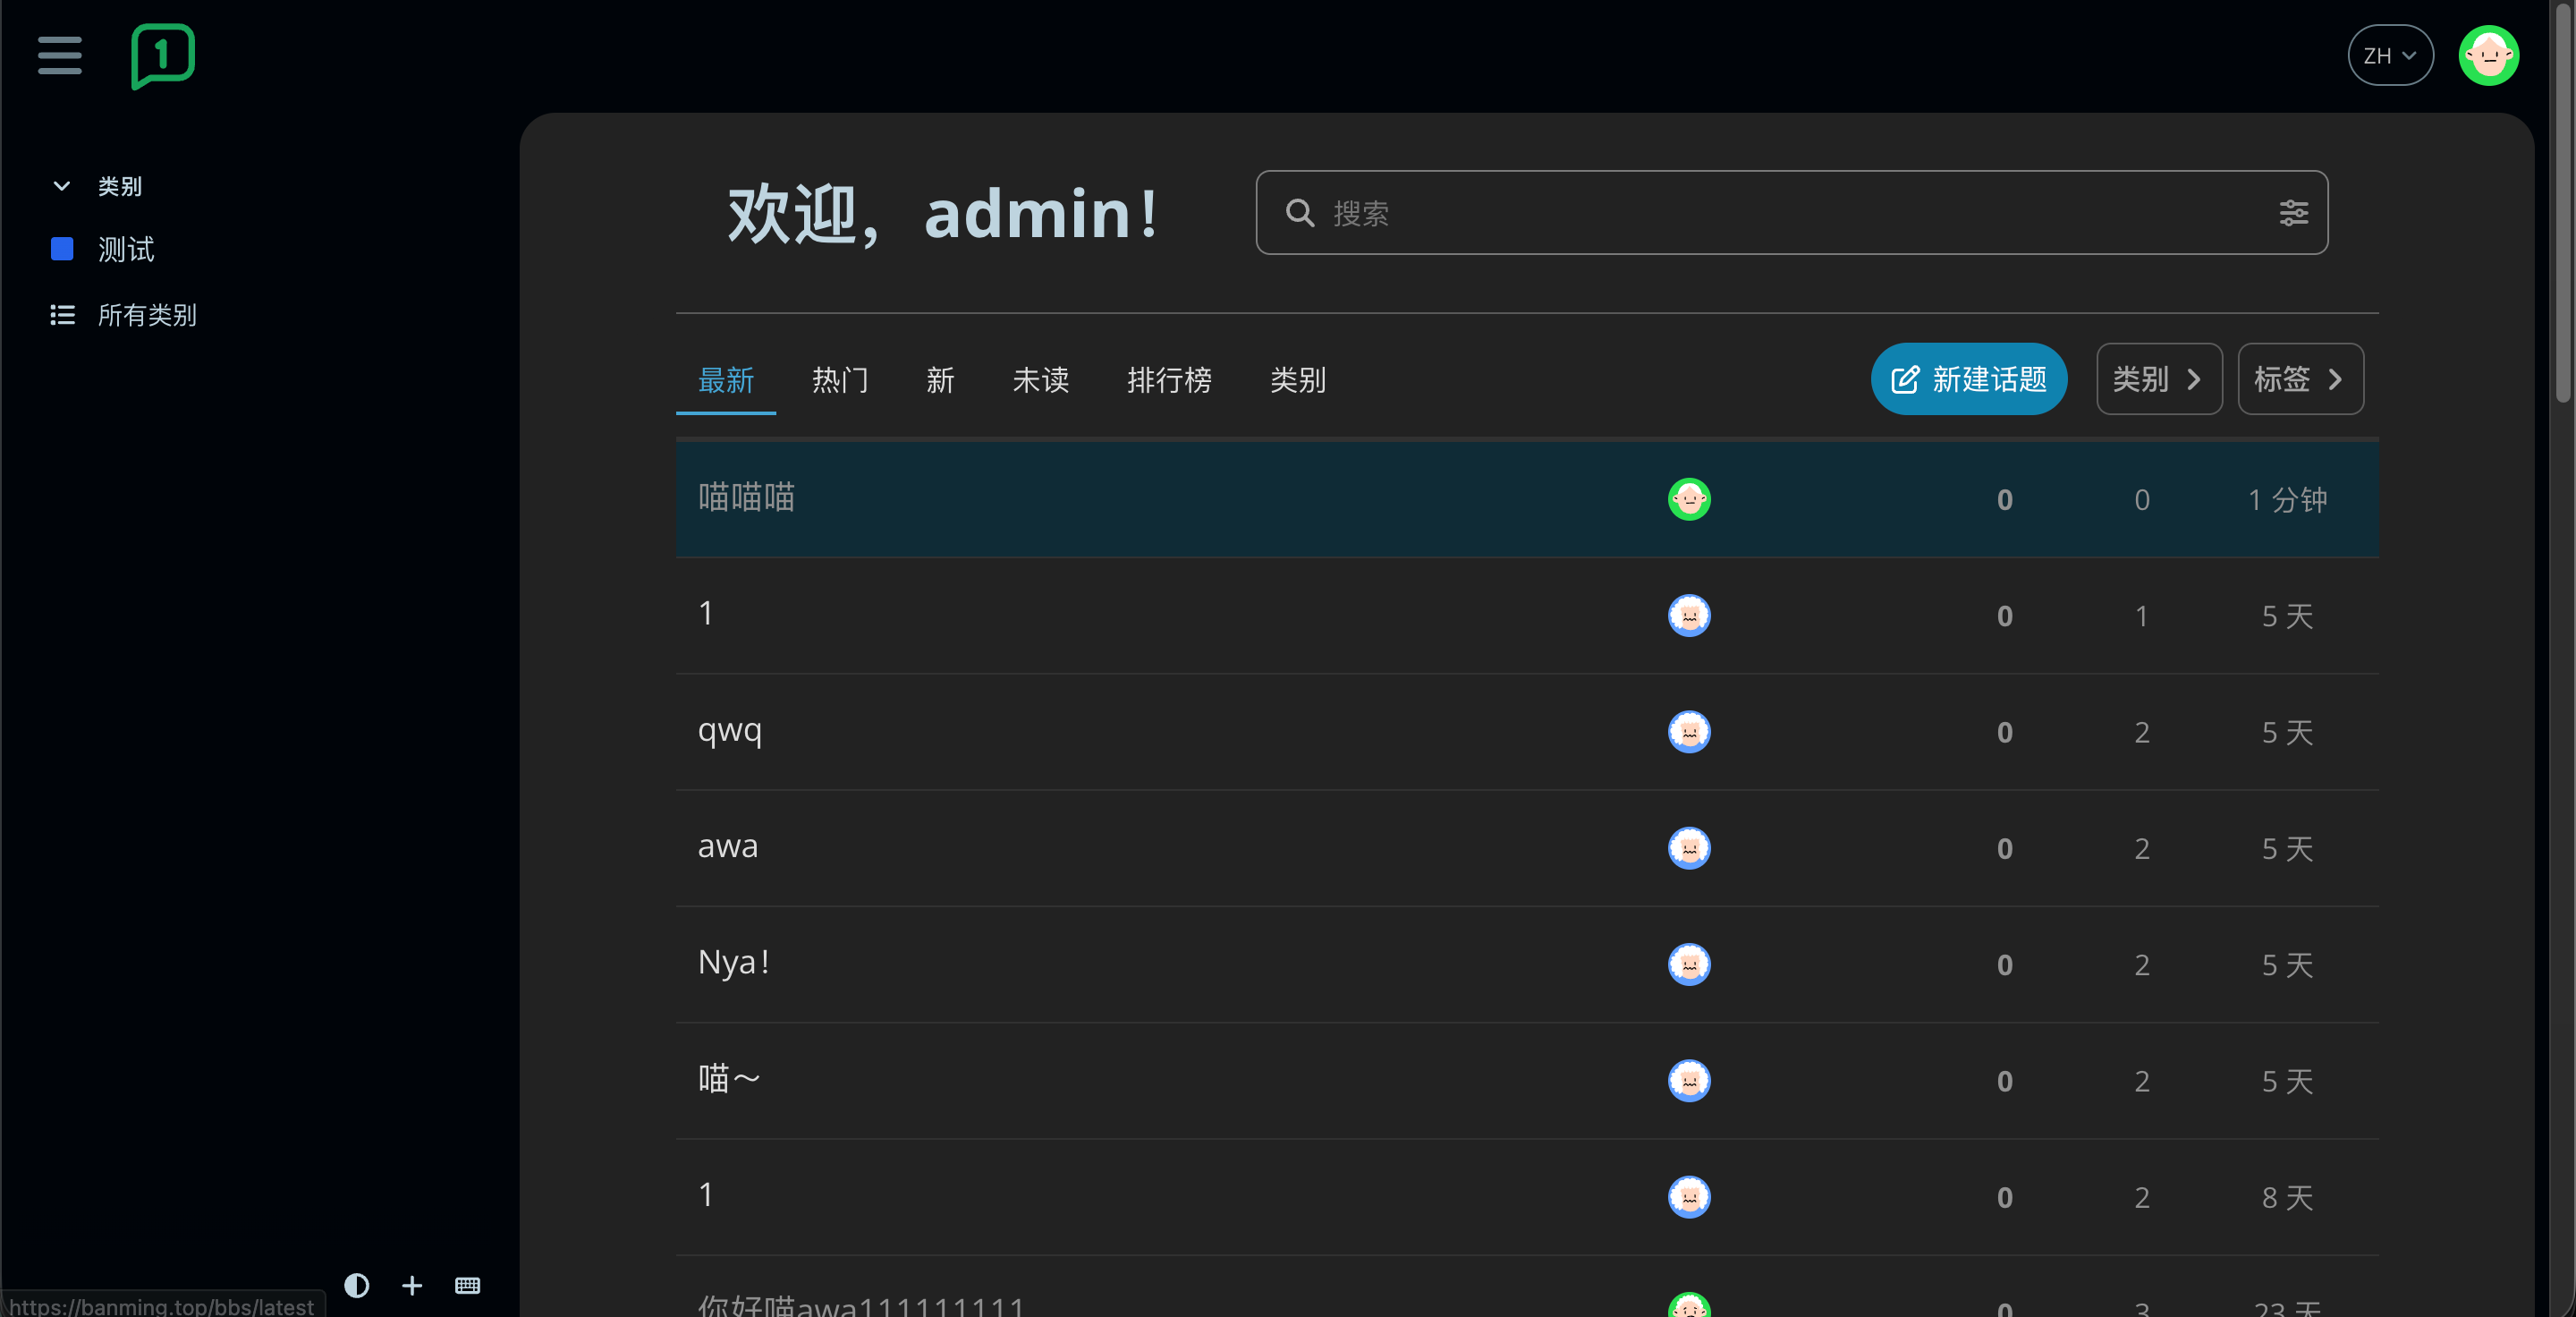The image size is (2576, 1317).
Task: Open advanced search filter options icon
Action: coord(2293,213)
